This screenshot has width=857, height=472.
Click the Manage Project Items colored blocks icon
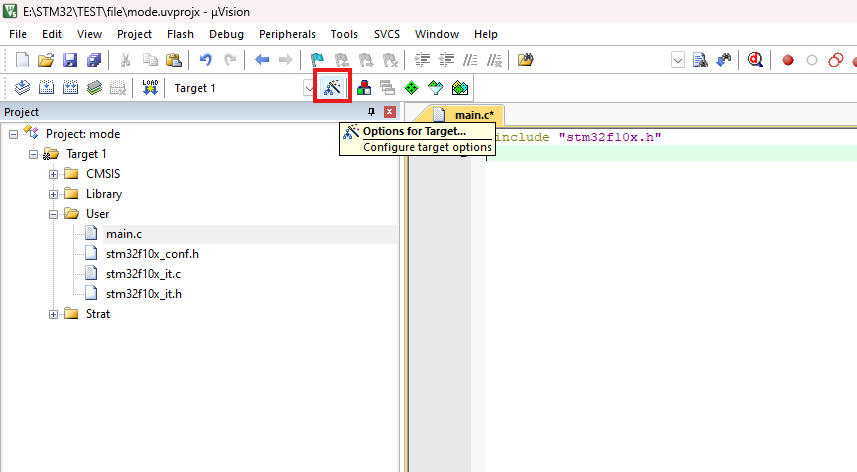pos(364,87)
